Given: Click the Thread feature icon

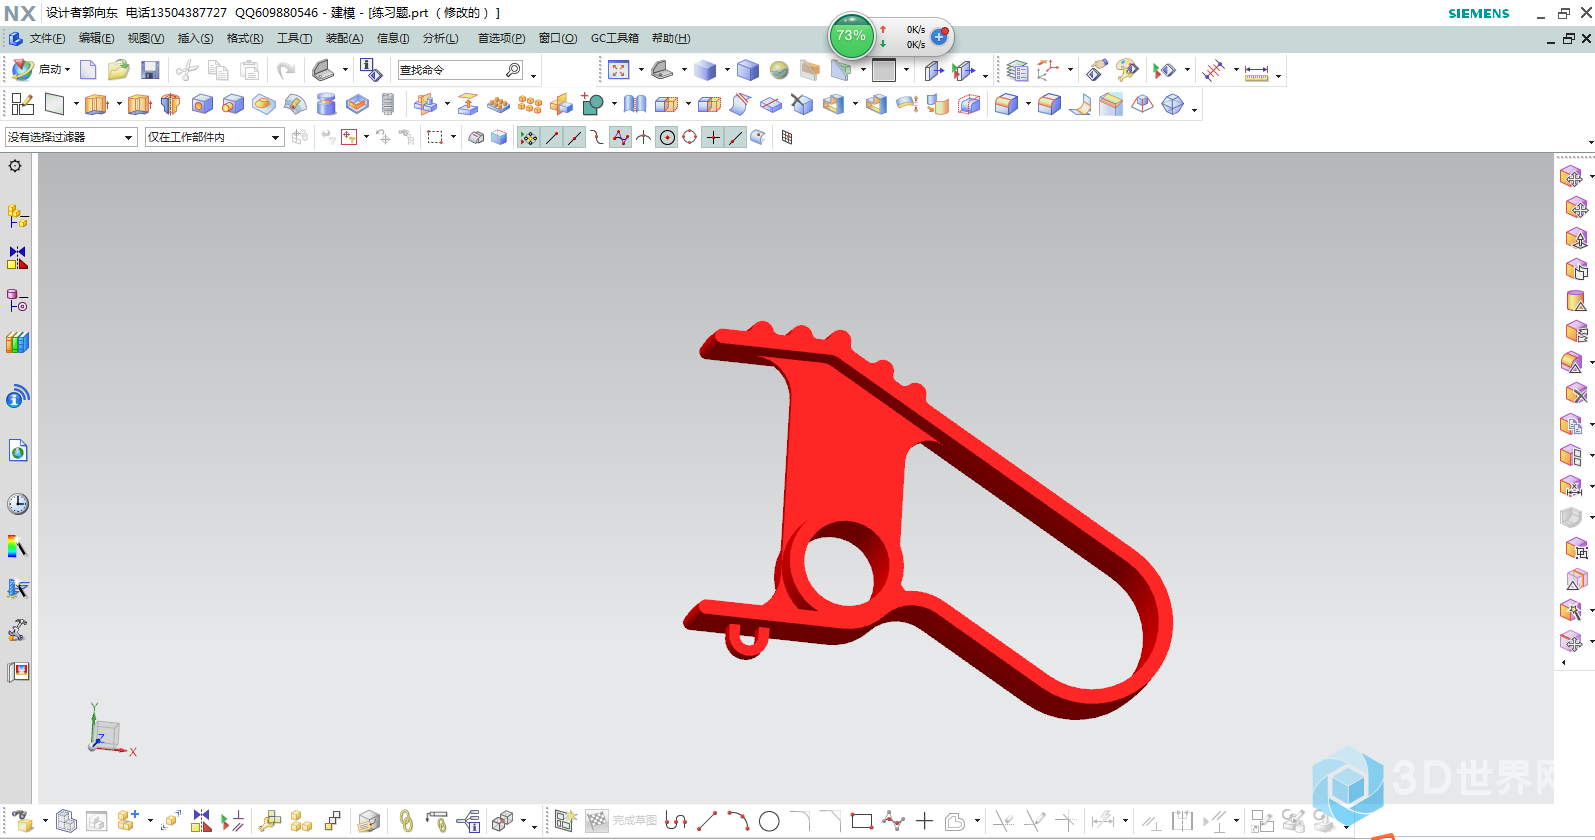Looking at the screenshot, I should (x=388, y=104).
